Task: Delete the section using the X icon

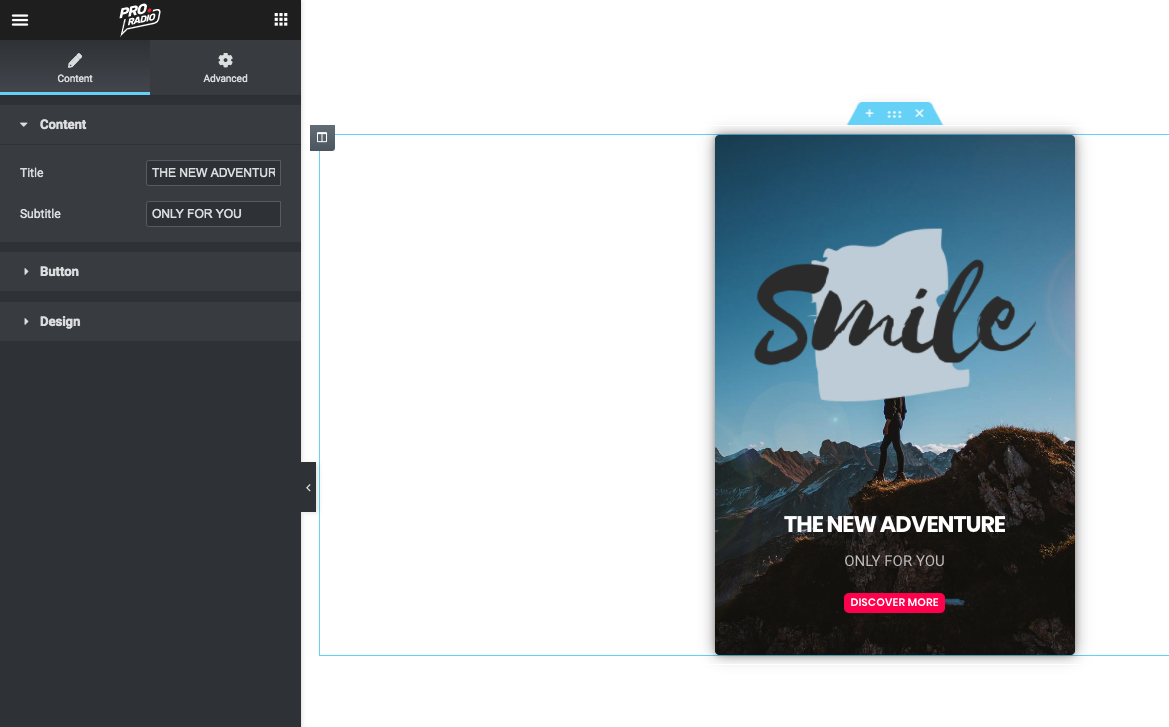Action: click(x=919, y=114)
